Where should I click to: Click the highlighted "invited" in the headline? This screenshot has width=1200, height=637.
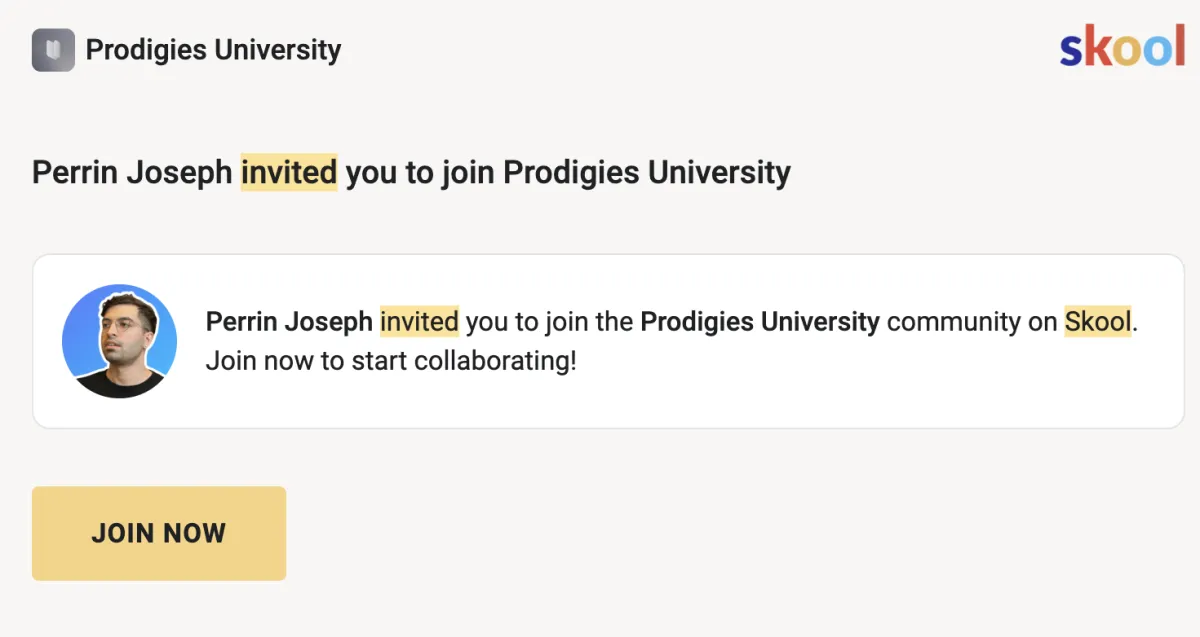[x=289, y=172]
